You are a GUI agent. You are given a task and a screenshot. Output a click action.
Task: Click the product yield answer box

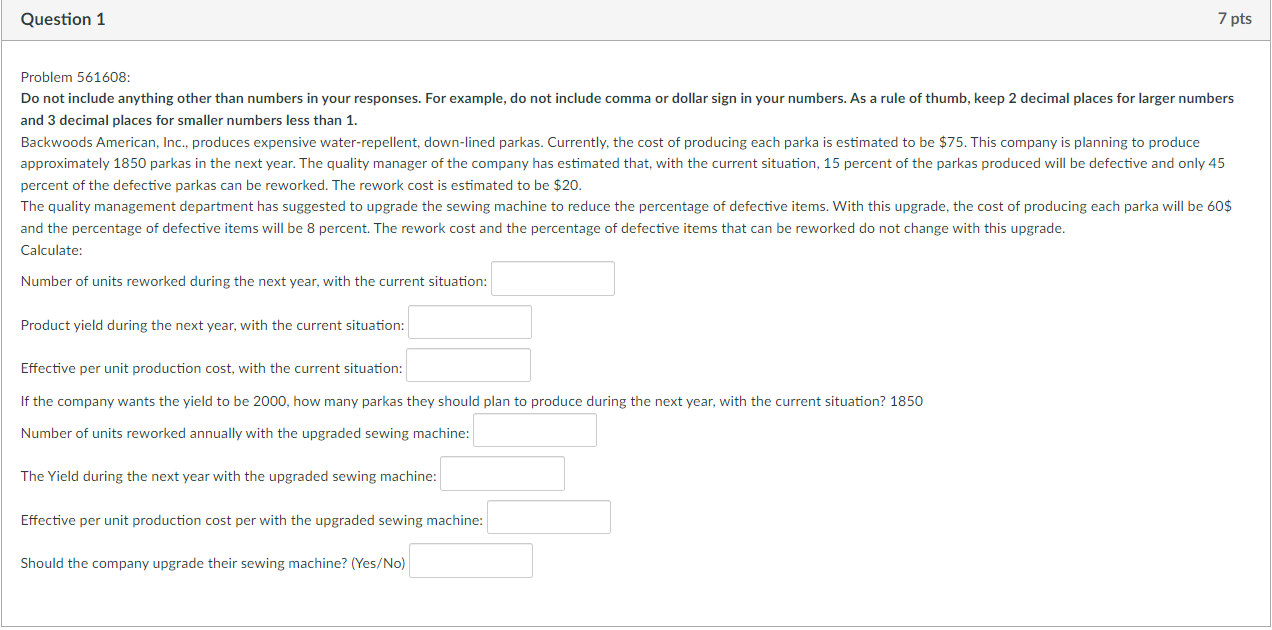point(469,321)
